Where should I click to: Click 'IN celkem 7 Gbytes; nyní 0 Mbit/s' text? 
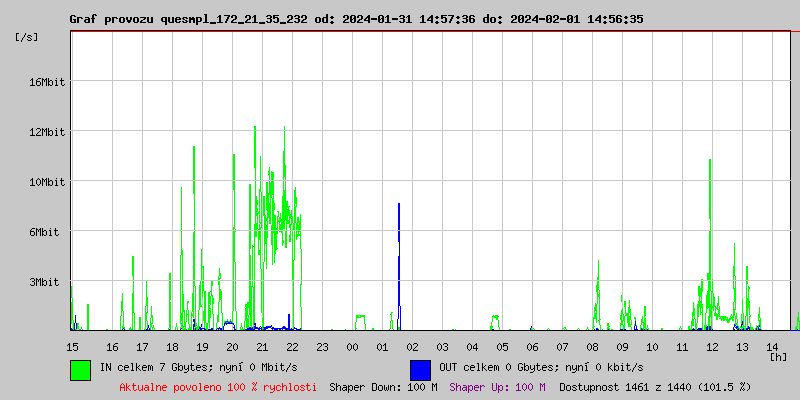pos(198,367)
